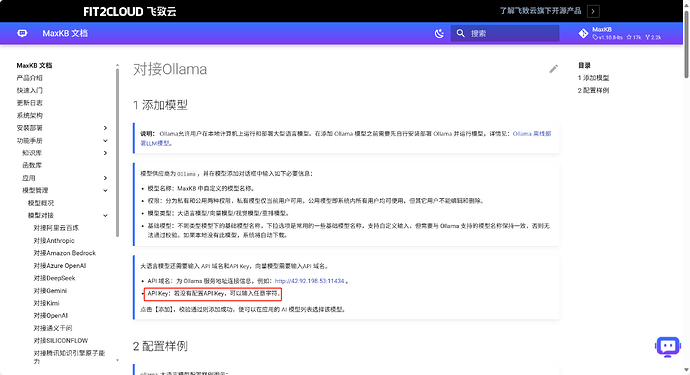Screen dimensions: 690x375
Task: Jump to 2 配置样例 in table of contents
Action: click(593, 90)
